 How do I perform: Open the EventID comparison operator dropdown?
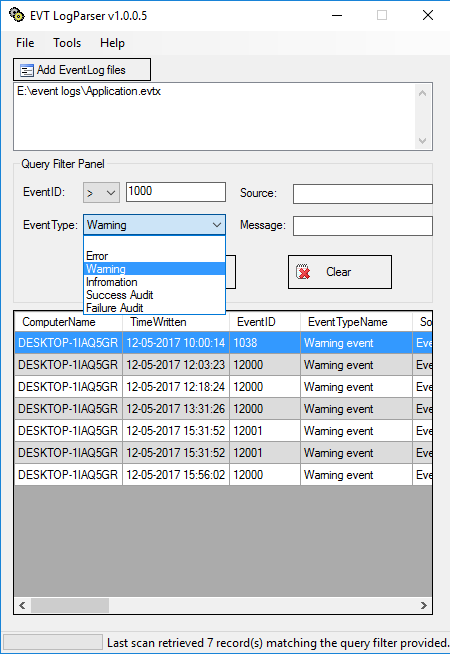(101, 192)
